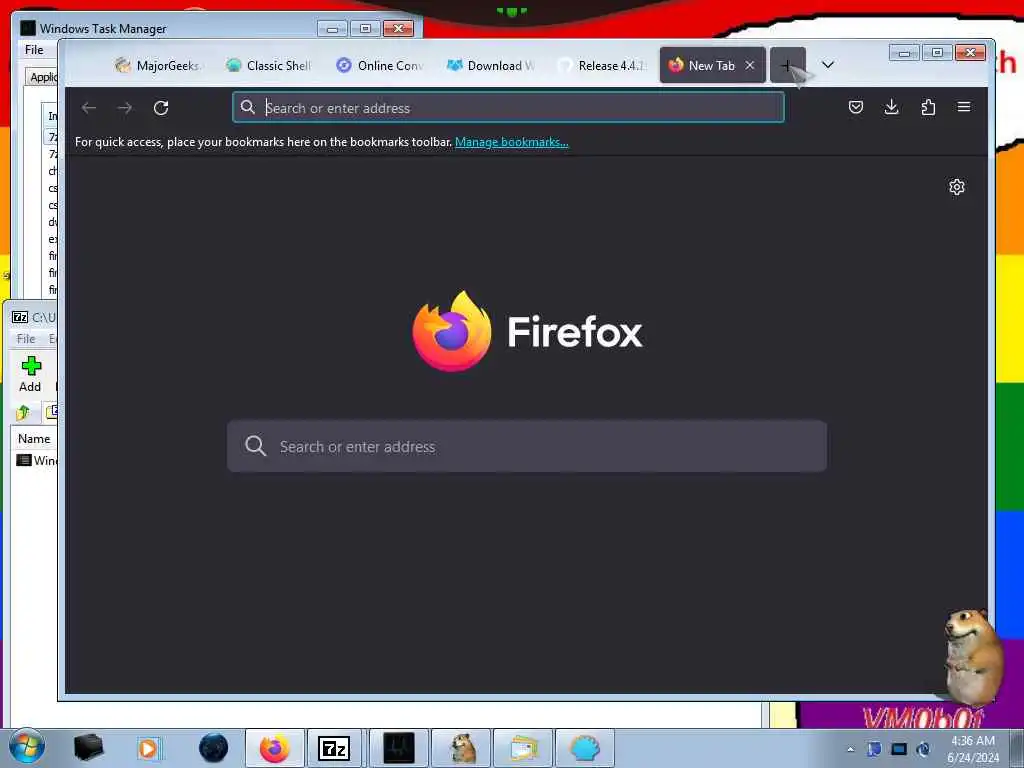The image size is (1024, 768).
Task: Click the tray volume icon
Action: [923, 749]
